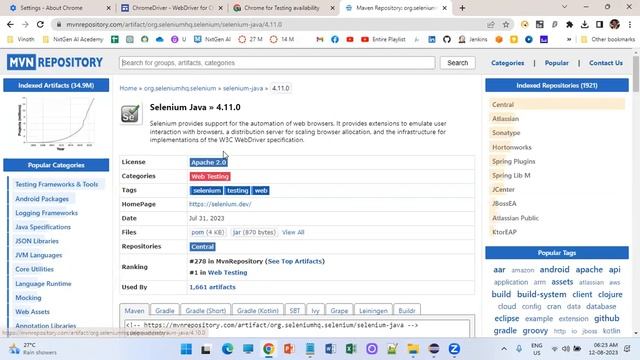Open the tab search dropdown arrow
640x360 pixels.
[x=564, y=7]
